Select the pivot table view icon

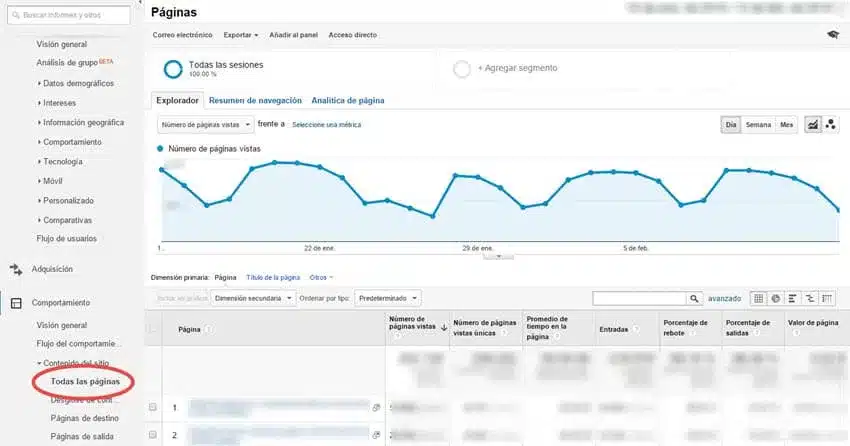827,299
